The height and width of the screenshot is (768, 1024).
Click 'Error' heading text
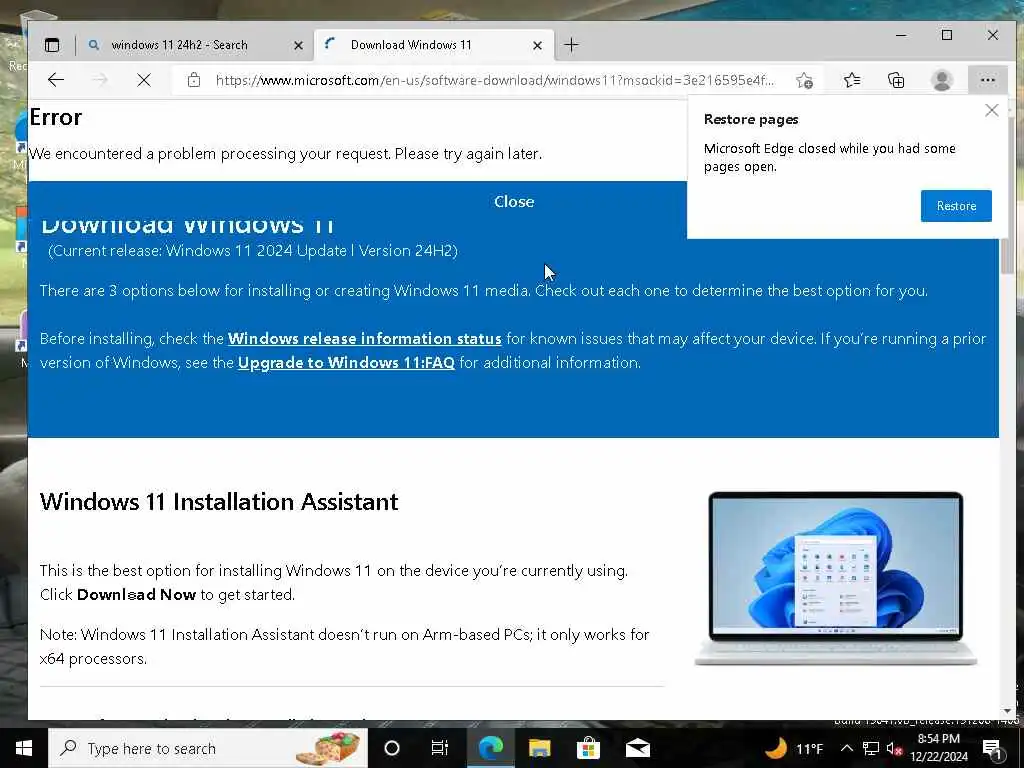pyautogui.click(x=56, y=118)
